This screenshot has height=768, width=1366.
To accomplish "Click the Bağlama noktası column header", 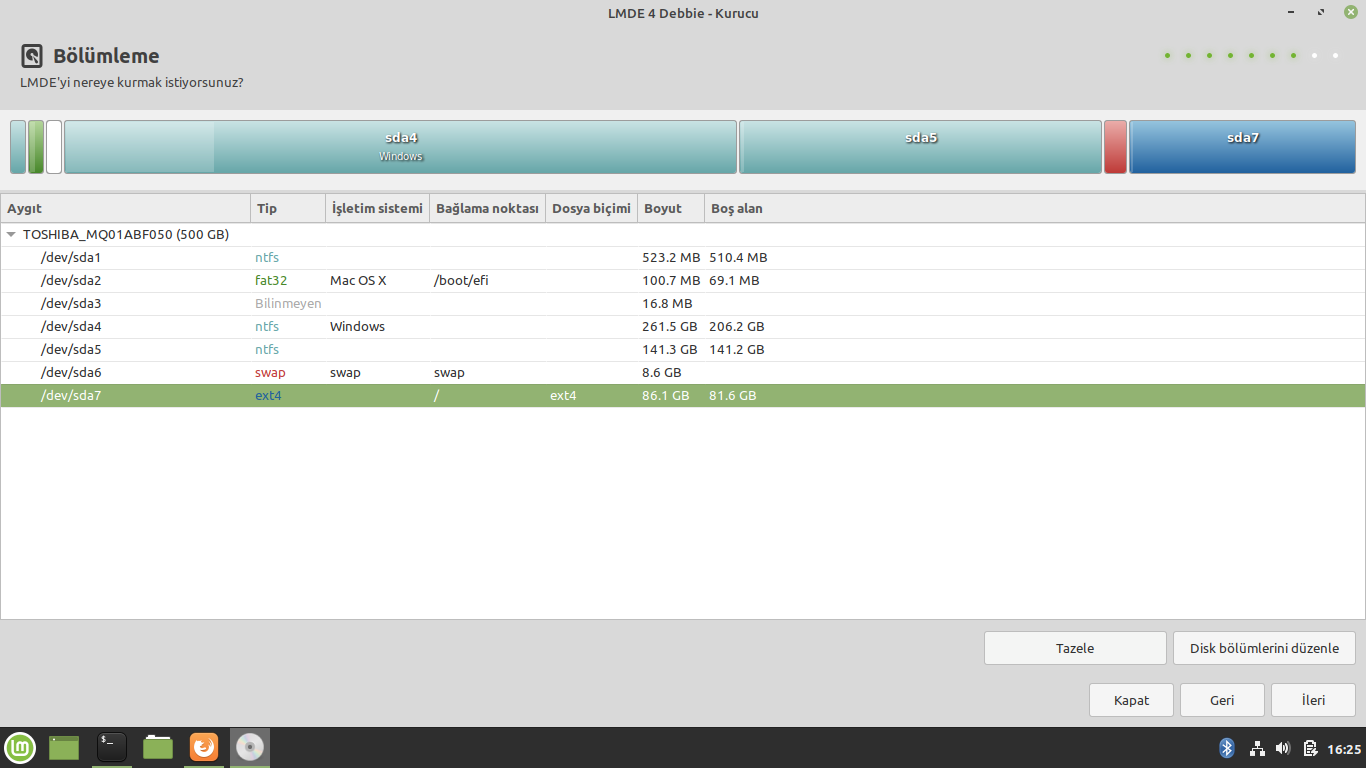I will [488, 208].
